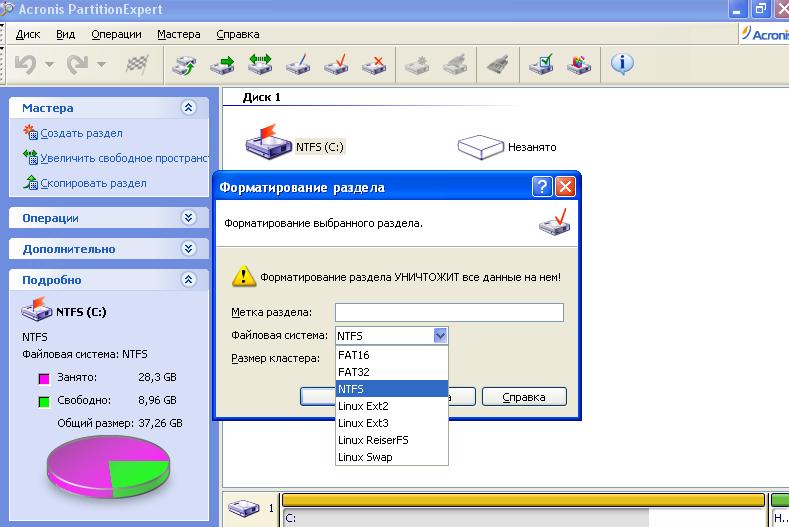Click the Скопировать раздел wizard link
The height and width of the screenshot is (527, 789).
coord(94,183)
